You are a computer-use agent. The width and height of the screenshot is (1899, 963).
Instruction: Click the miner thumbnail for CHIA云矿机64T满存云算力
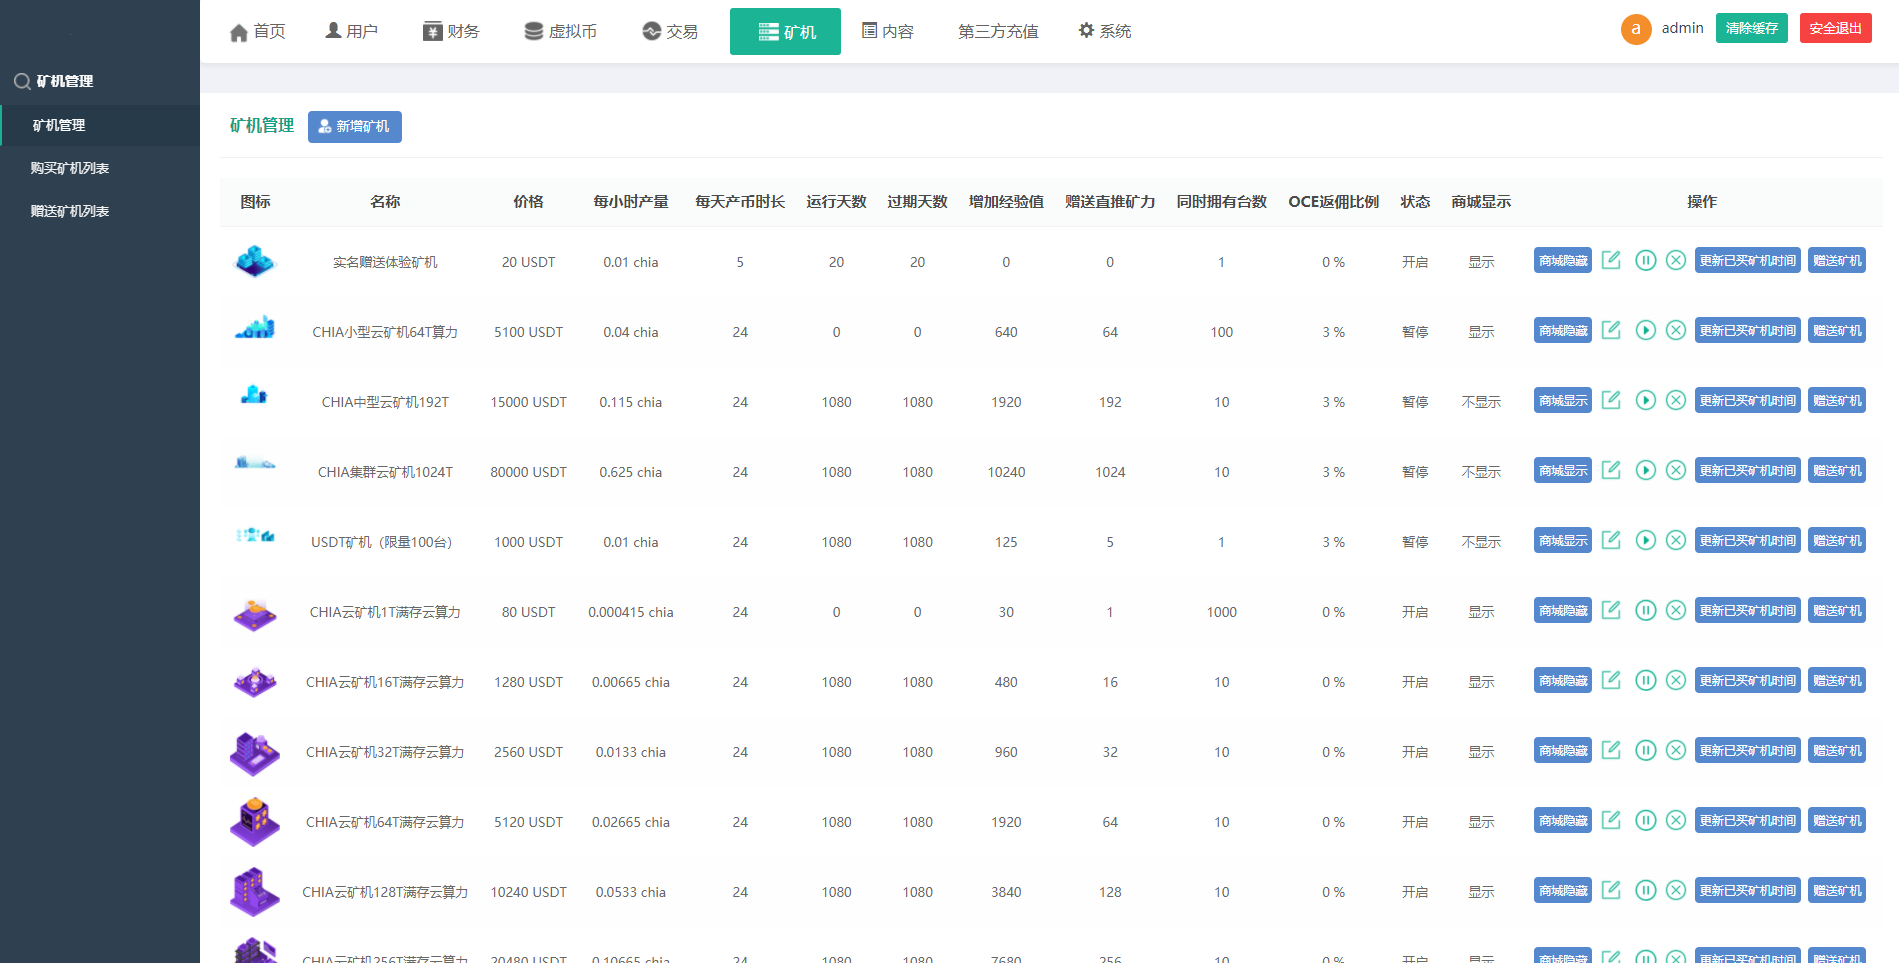[255, 821]
